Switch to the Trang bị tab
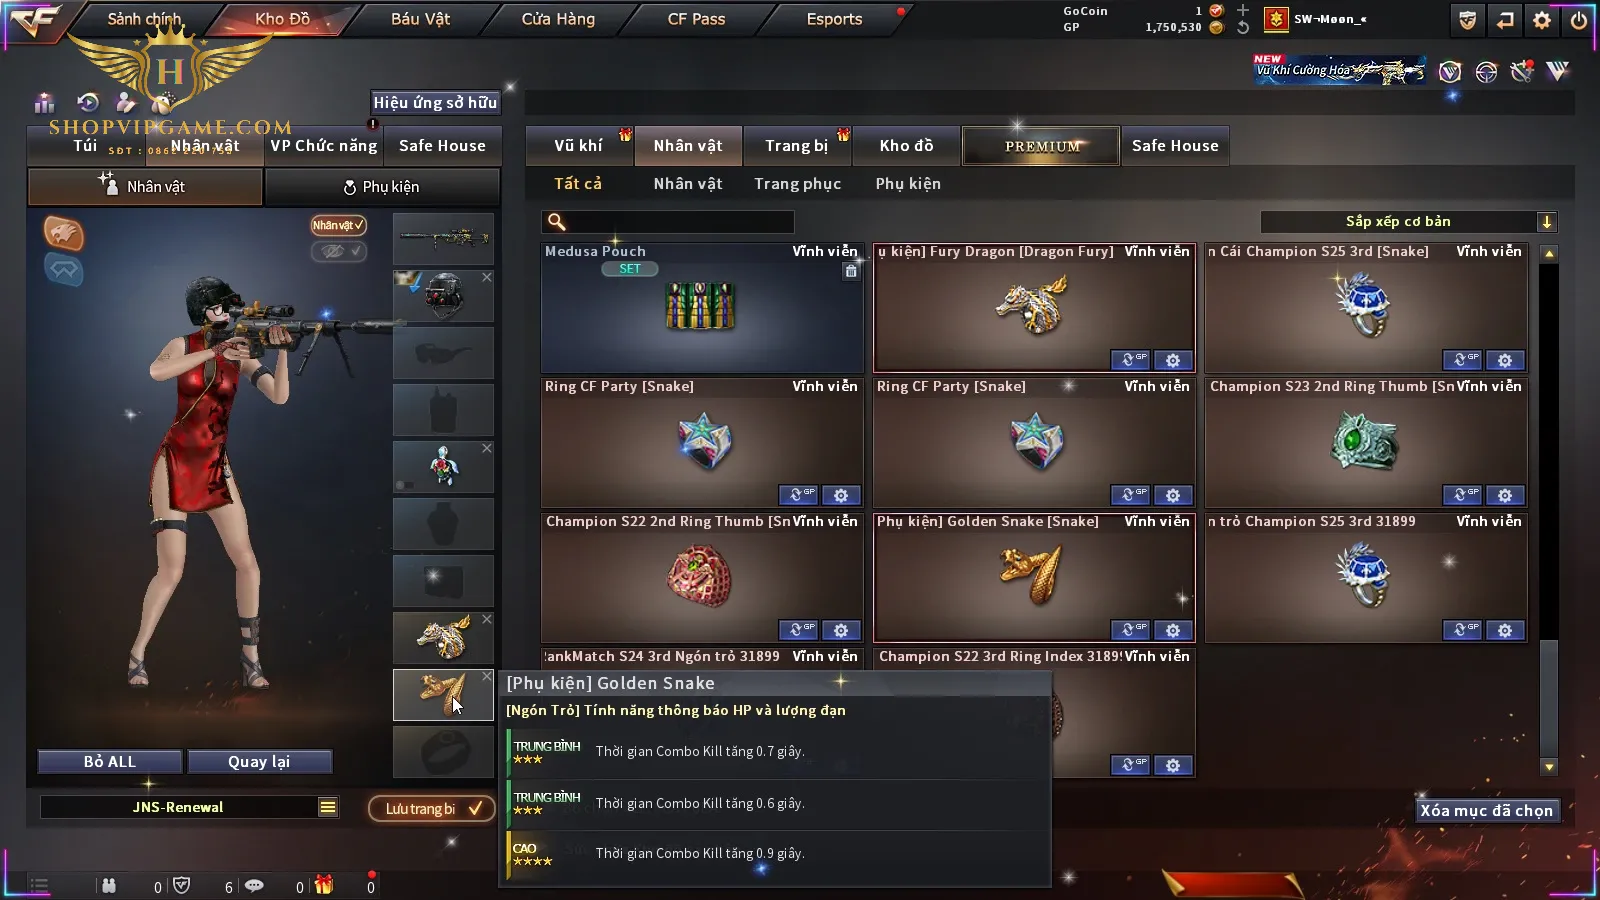The height and width of the screenshot is (900, 1600). click(x=797, y=146)
